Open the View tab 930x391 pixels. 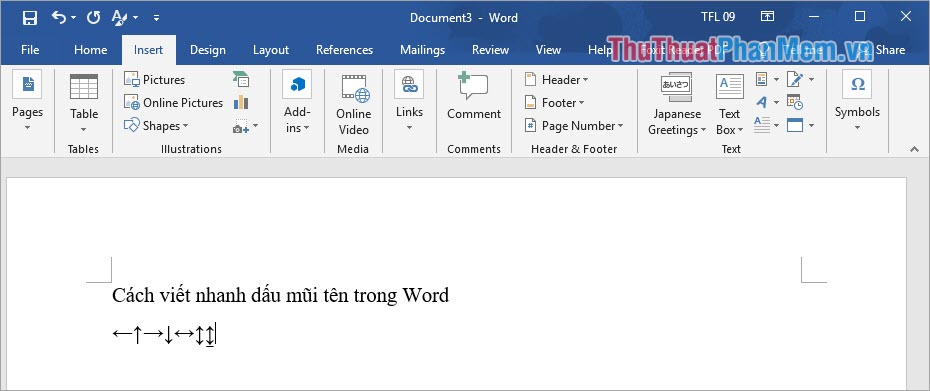pyautogui.click(x=548, y=50)
